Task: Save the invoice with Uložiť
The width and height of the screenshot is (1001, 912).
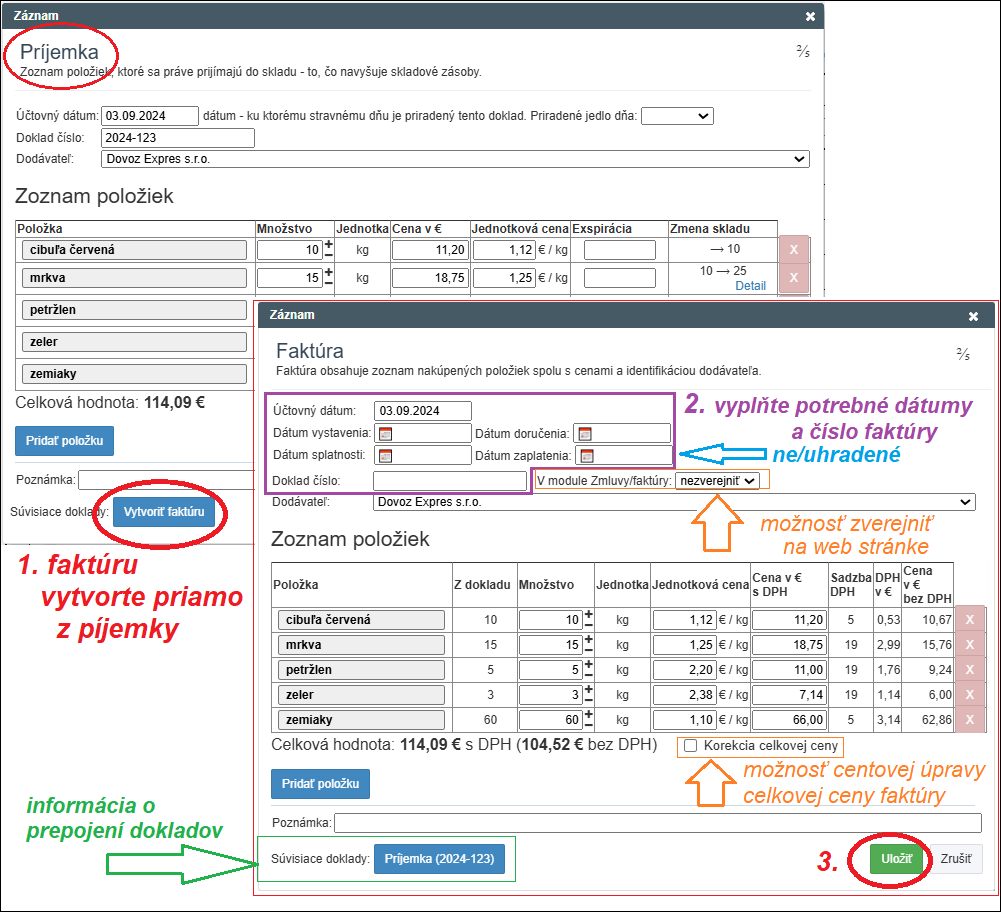Action: (896, 859)
